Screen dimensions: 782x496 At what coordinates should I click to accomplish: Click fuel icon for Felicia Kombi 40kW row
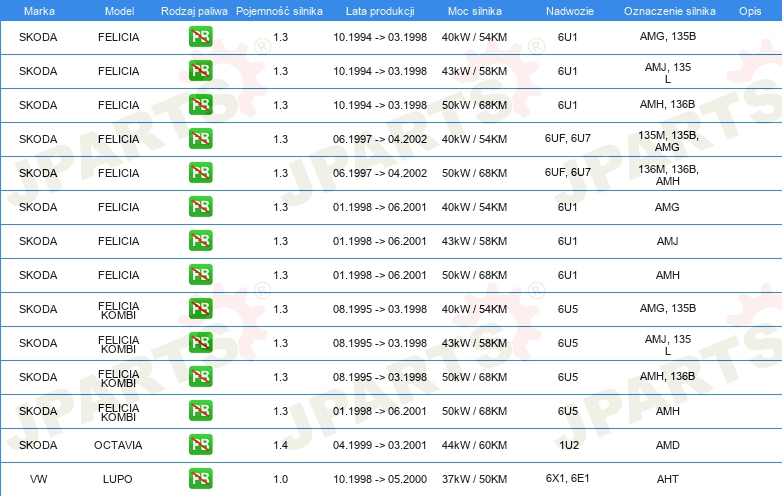click(200, 309)
